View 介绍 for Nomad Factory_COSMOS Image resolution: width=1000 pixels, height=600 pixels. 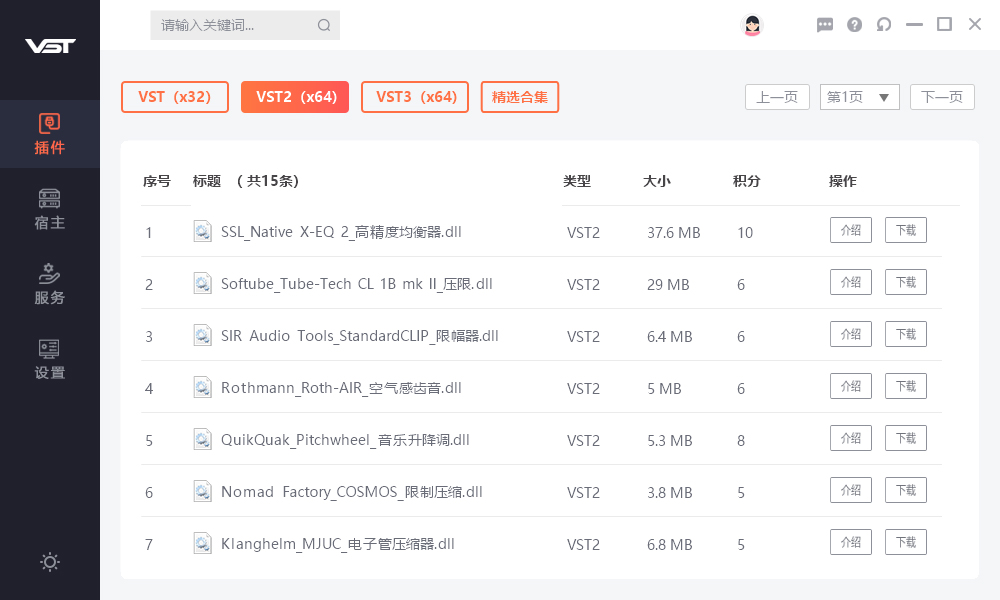pos(851,490)
